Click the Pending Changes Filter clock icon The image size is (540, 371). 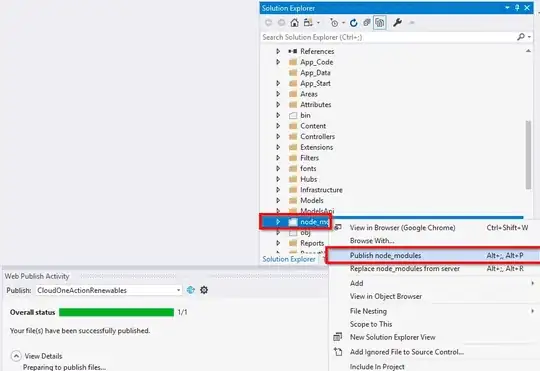coord(334,23)
